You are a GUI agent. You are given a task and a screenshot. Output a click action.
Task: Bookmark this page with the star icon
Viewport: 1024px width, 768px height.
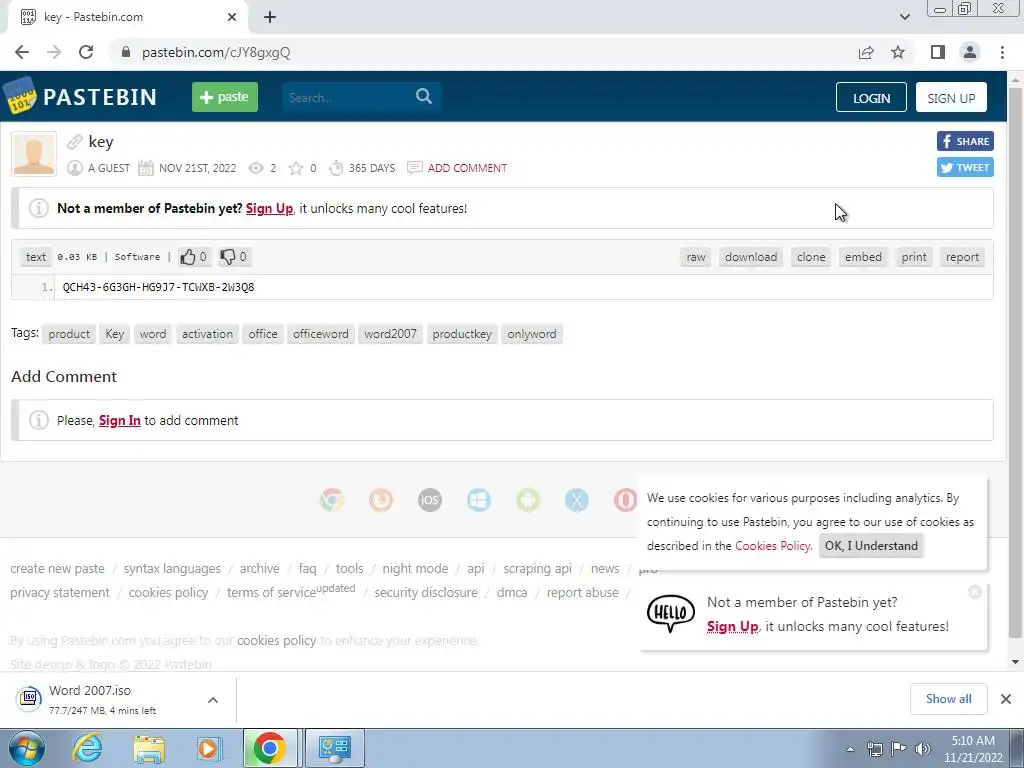click(x=898, y=52)
